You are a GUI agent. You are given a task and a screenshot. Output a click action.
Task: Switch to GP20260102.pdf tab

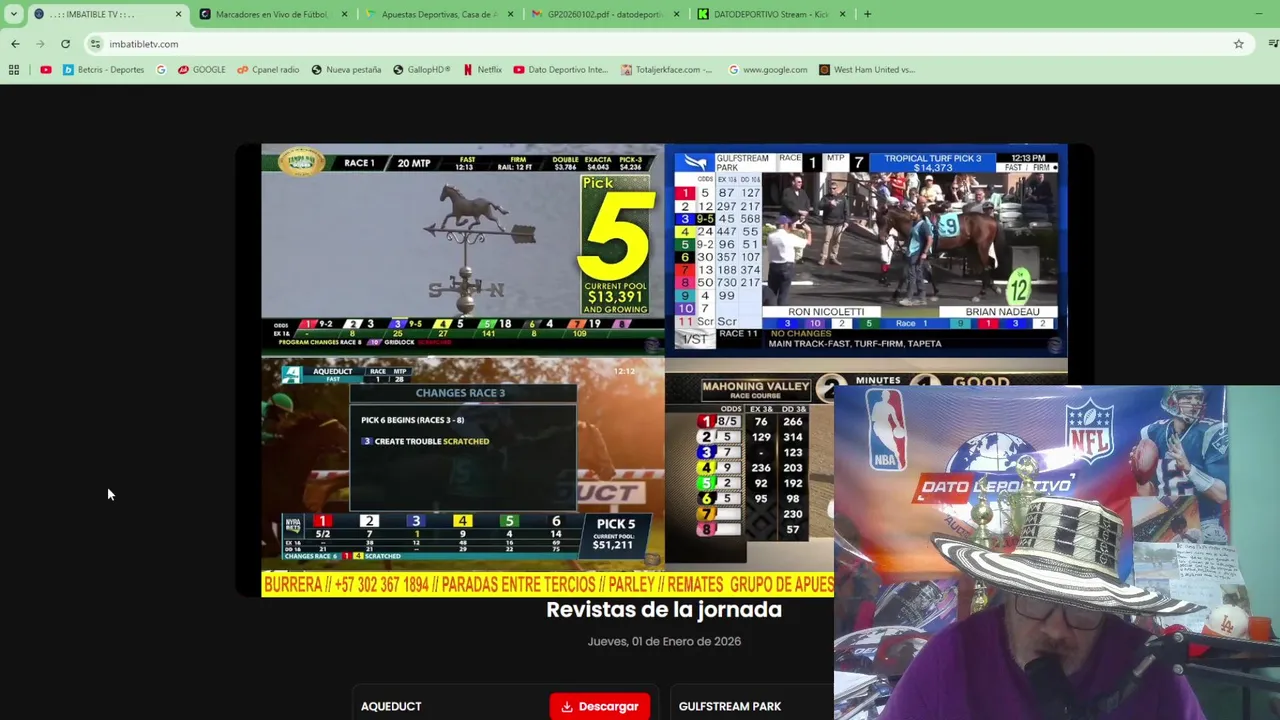605,14
